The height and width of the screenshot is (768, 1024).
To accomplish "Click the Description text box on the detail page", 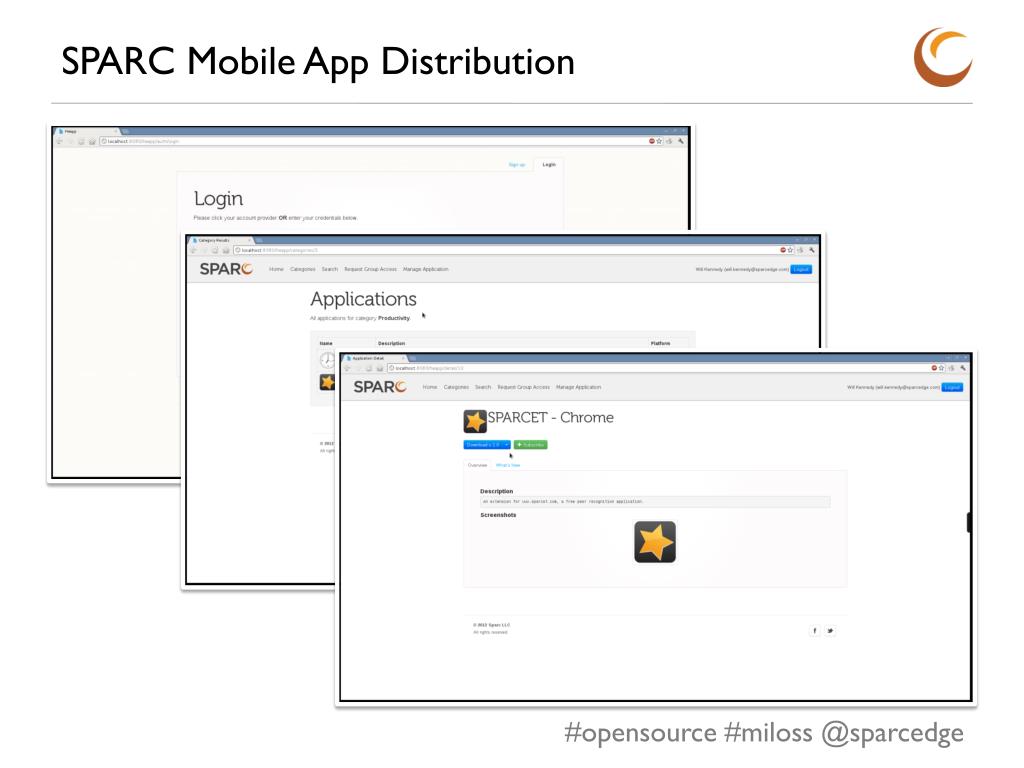I will (655, 502).
